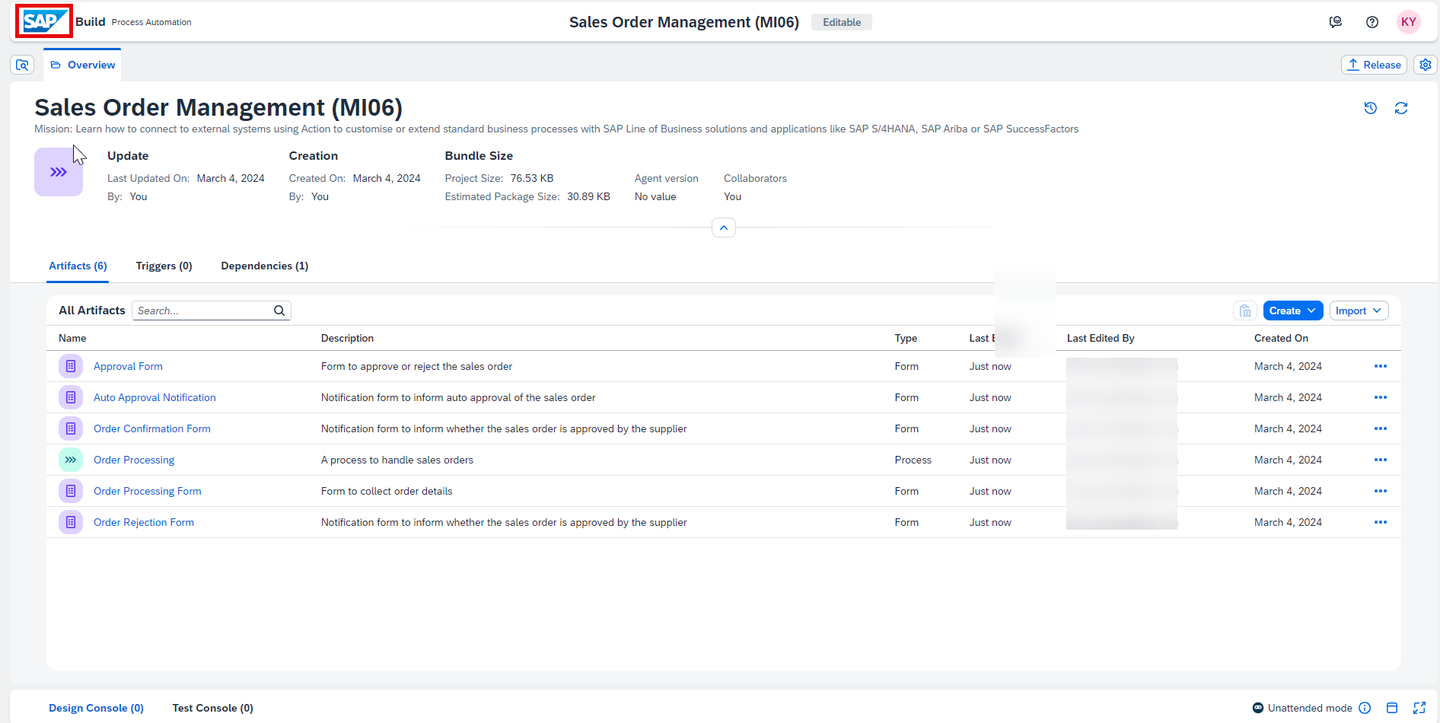Click the Order Processing process icon
The height and width of the screenshot is (723, 1440).
(71, 460)
